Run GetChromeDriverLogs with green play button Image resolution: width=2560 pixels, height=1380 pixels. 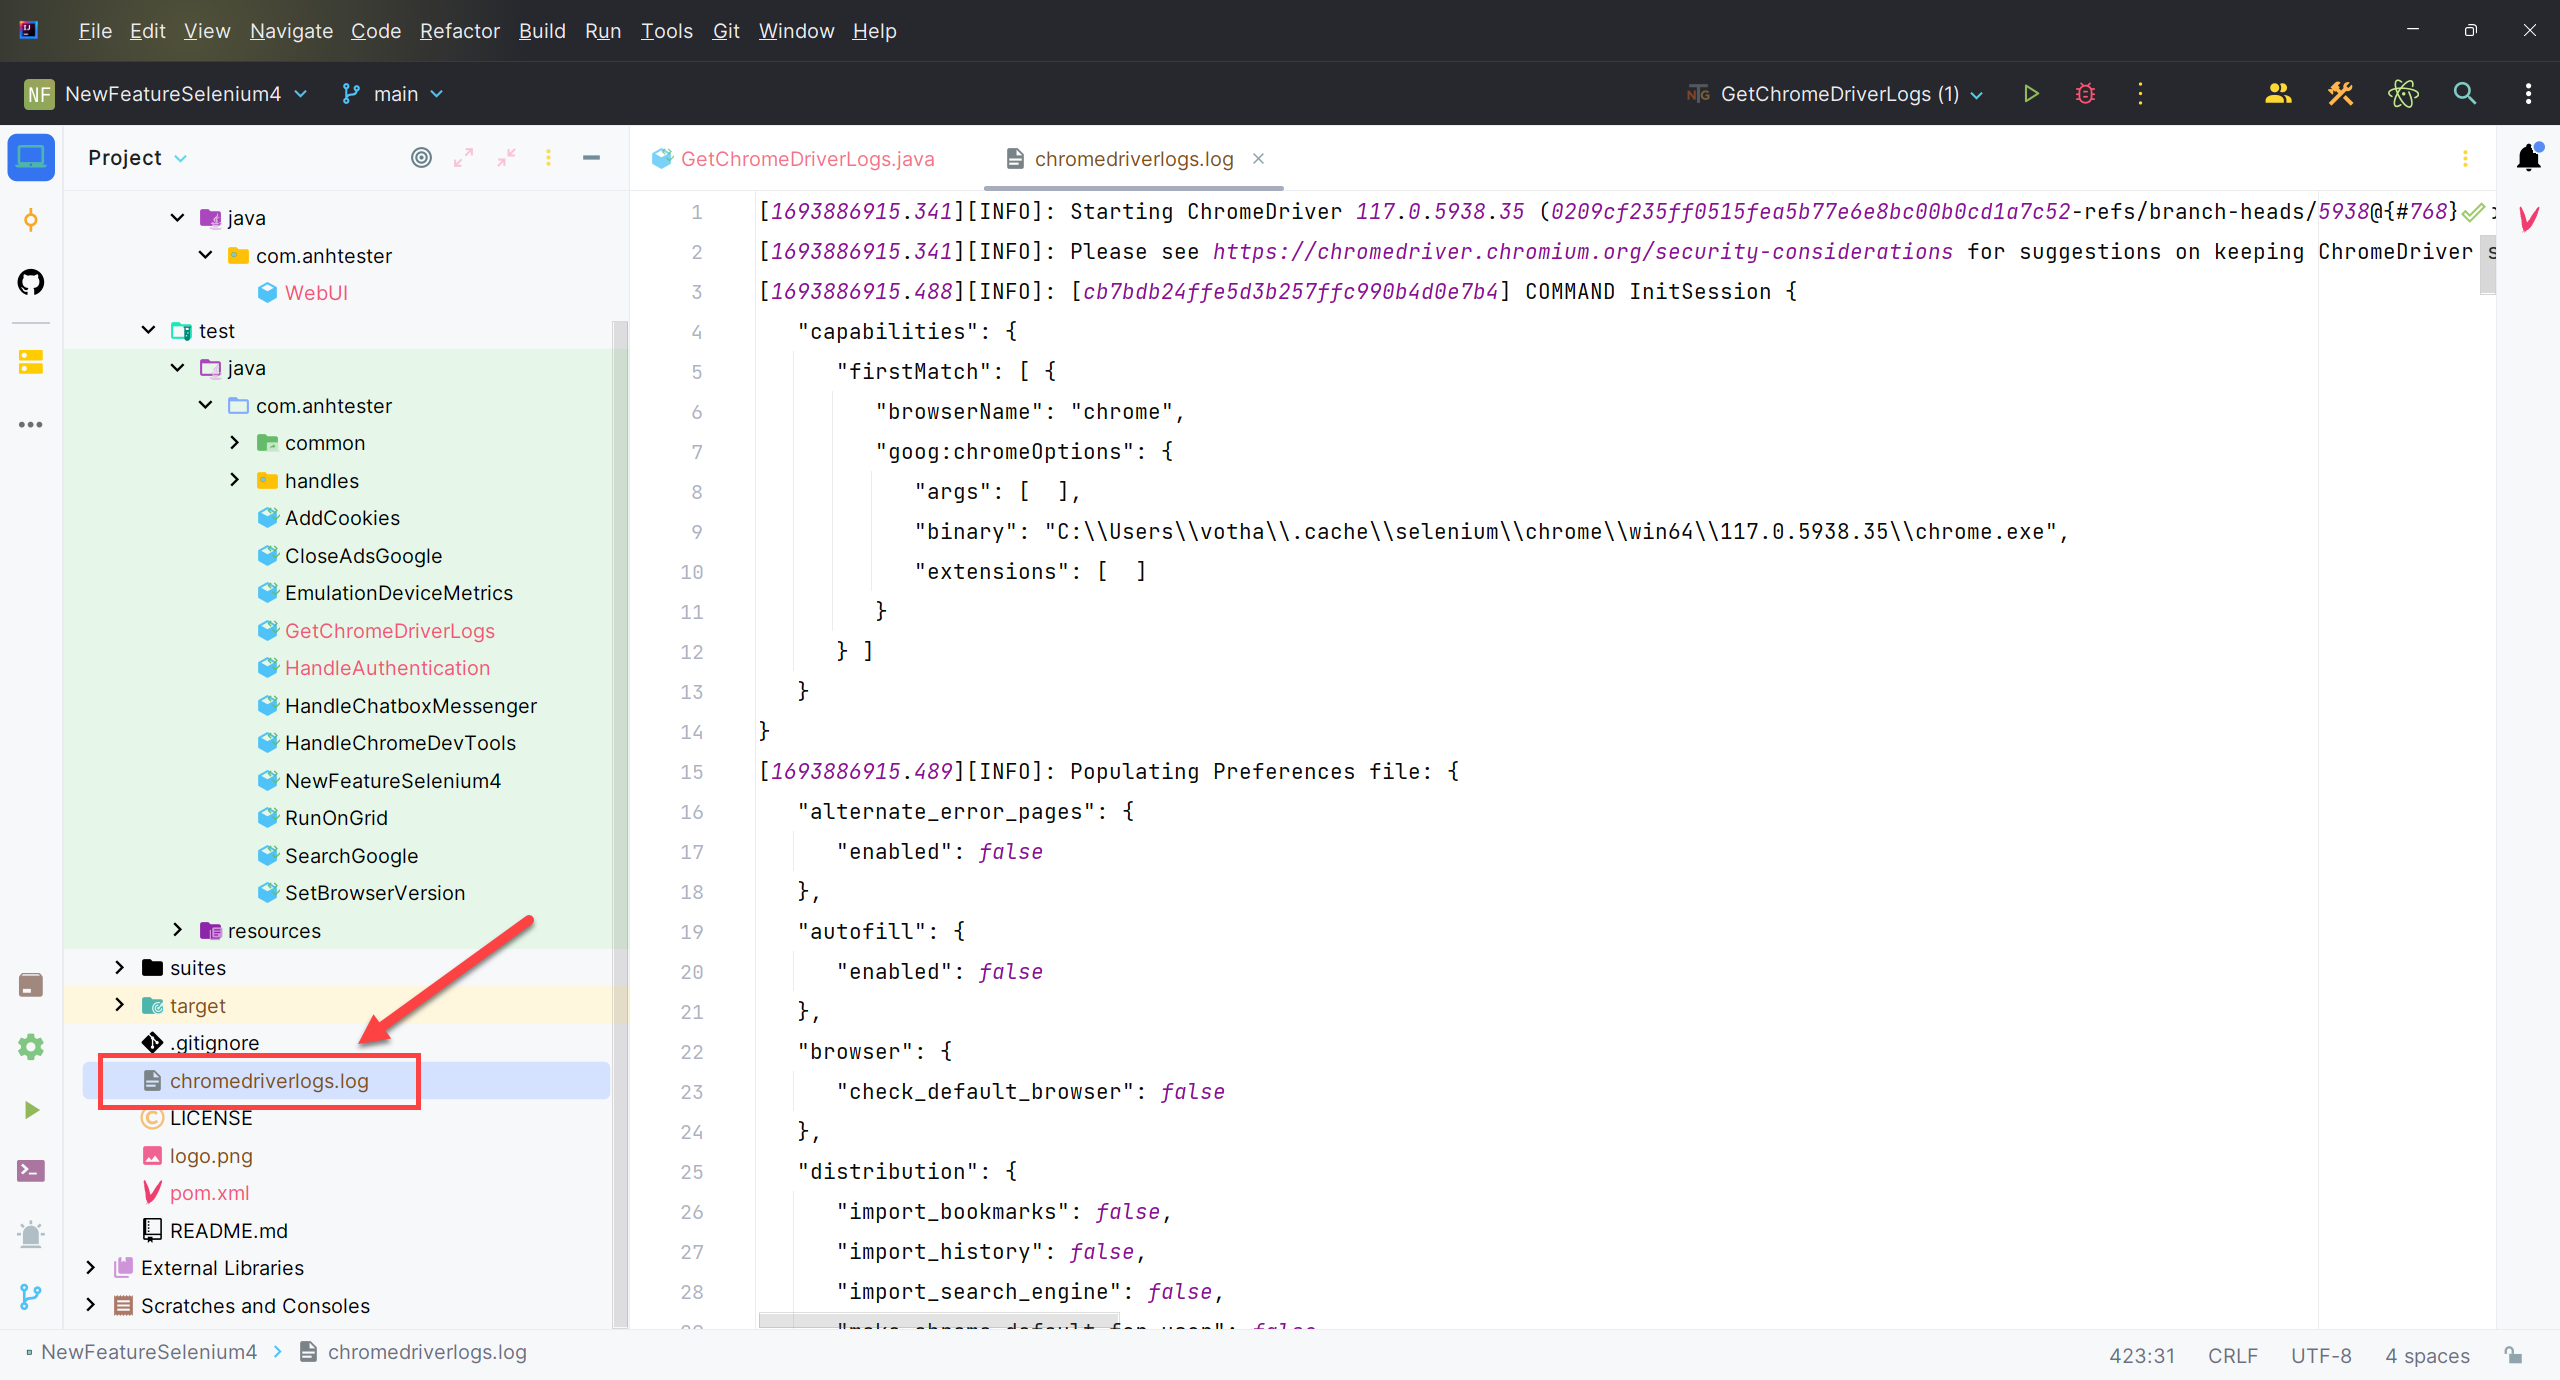pos(2030,94)
